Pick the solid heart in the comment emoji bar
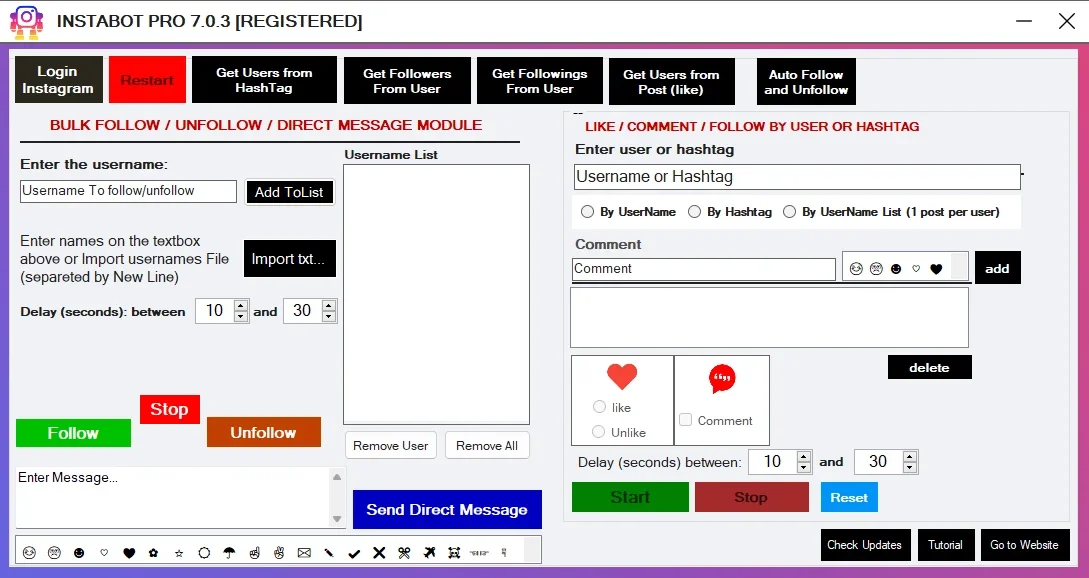Image resolution: width=1089 pixels, height=578 pixels. (936, 269)
